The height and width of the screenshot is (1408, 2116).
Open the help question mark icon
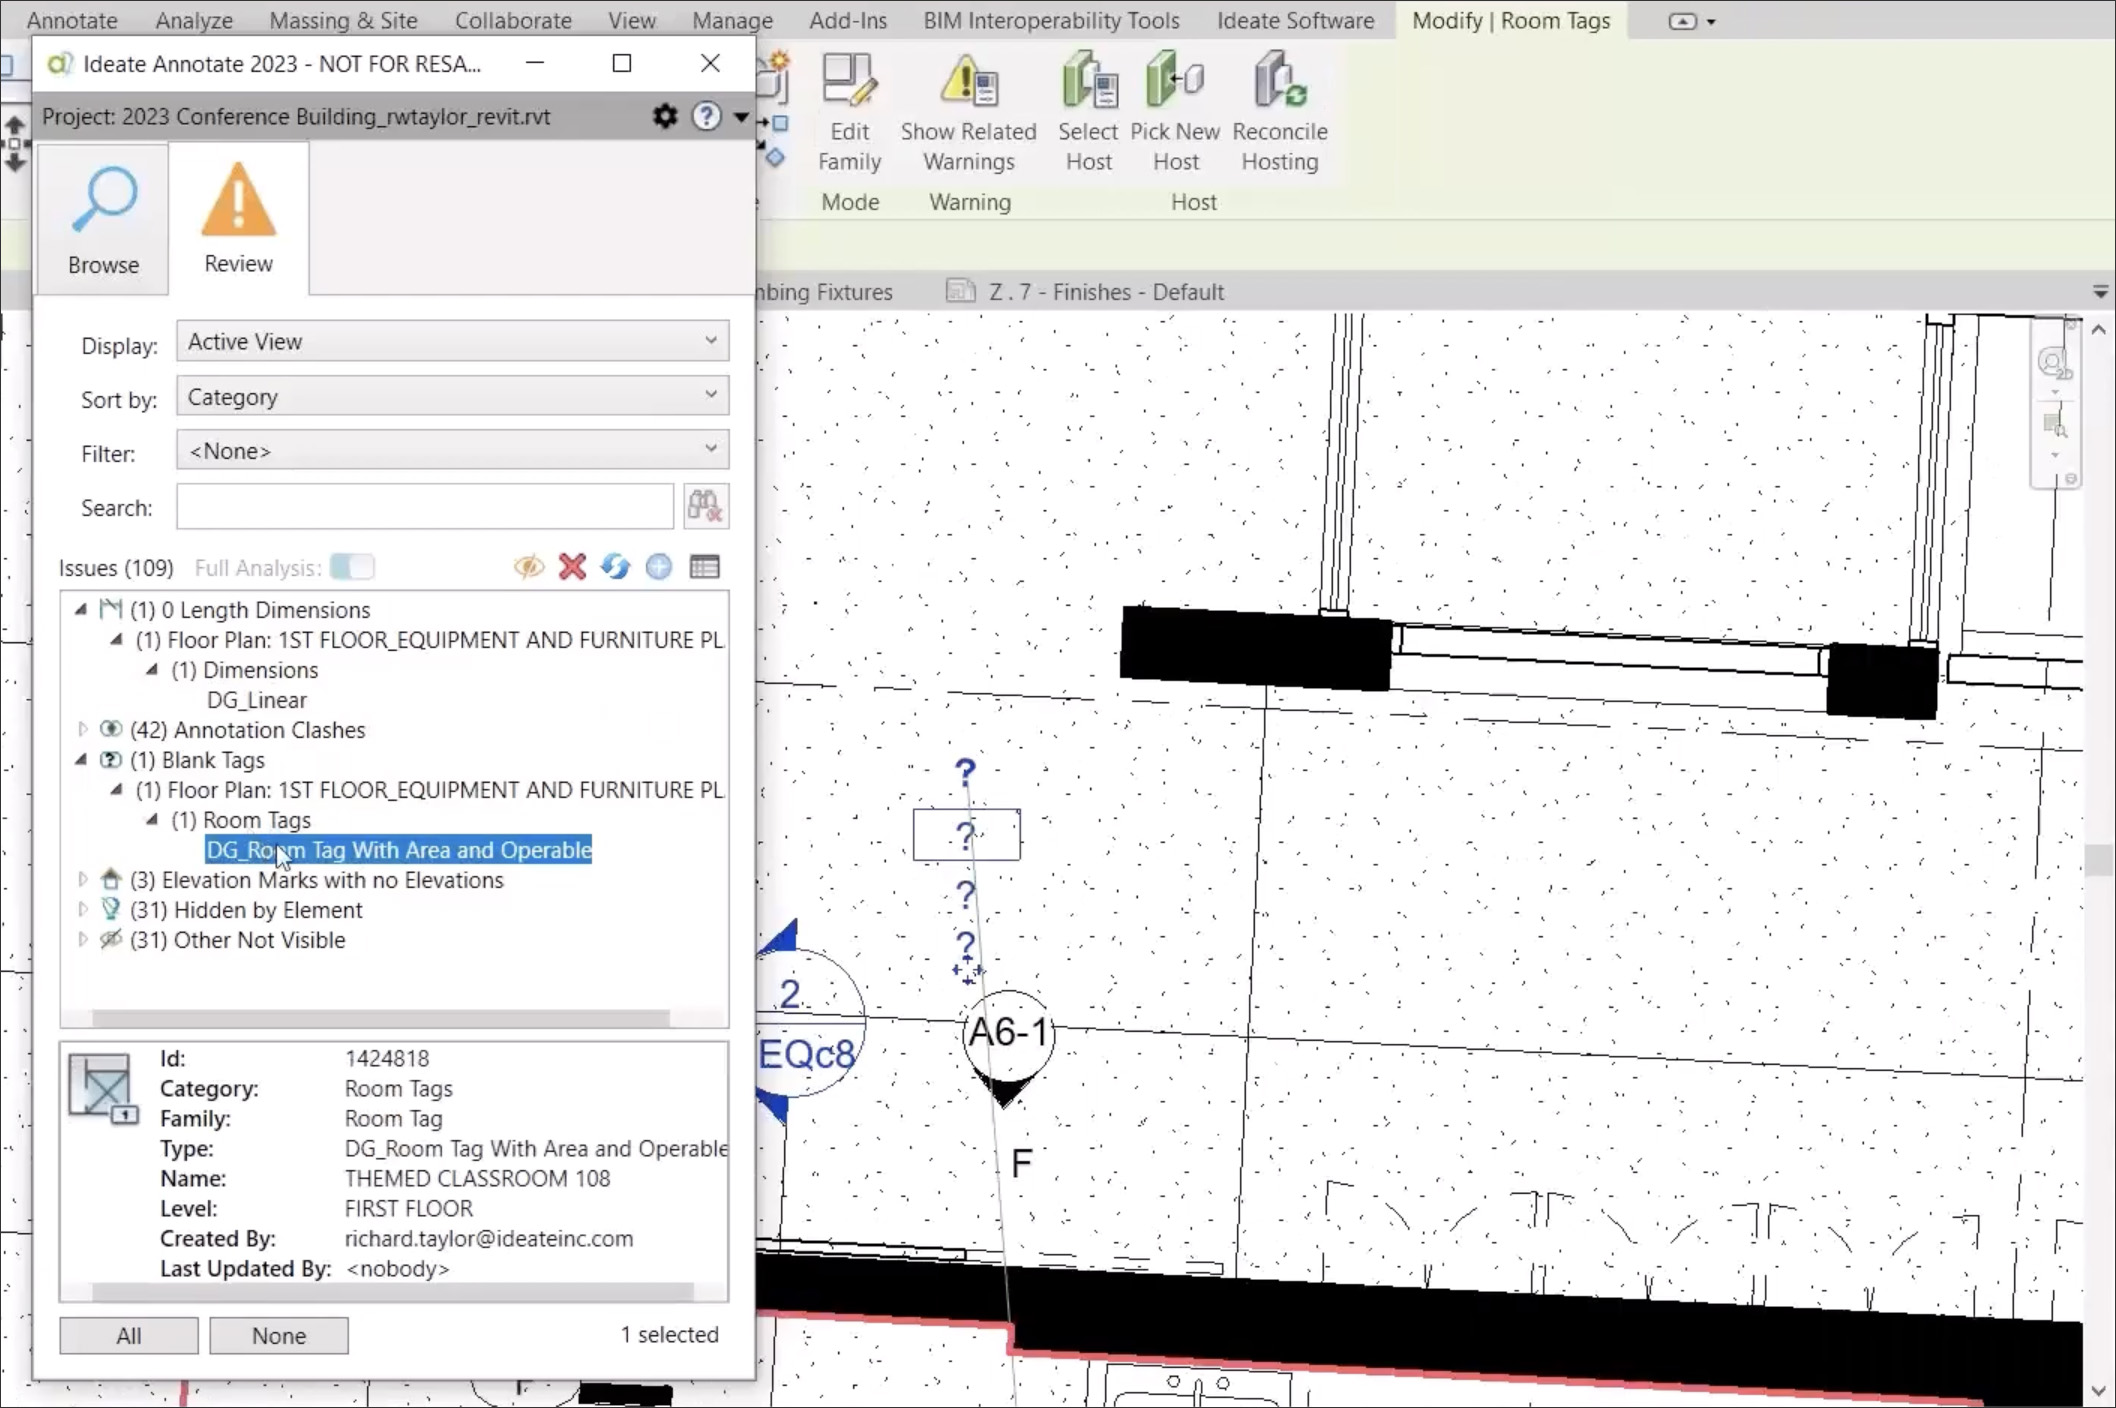pos(707,116)
